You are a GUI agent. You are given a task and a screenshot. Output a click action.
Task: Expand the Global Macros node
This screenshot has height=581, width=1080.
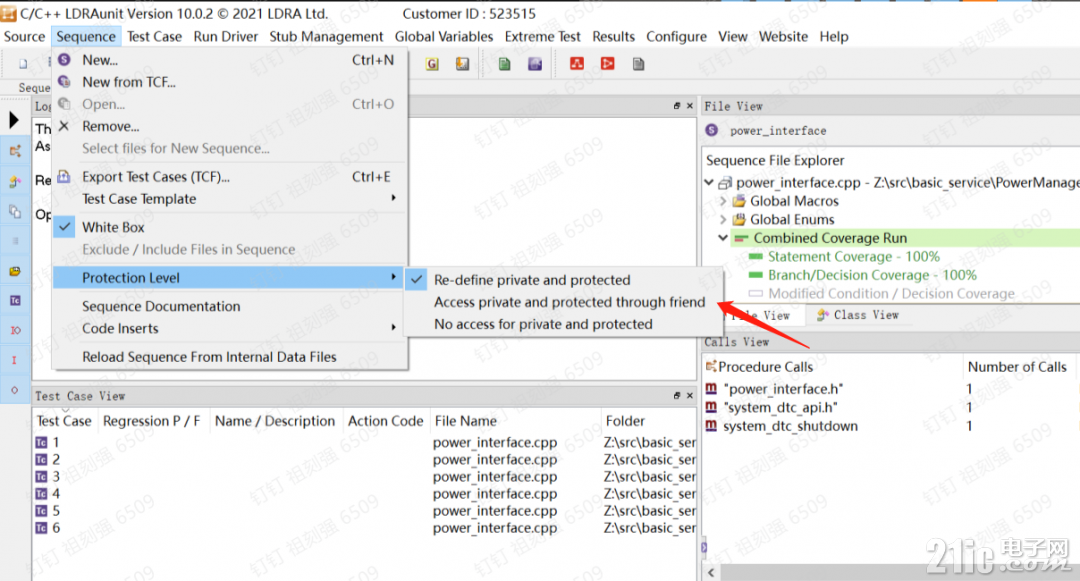click(x=723, y=201)
